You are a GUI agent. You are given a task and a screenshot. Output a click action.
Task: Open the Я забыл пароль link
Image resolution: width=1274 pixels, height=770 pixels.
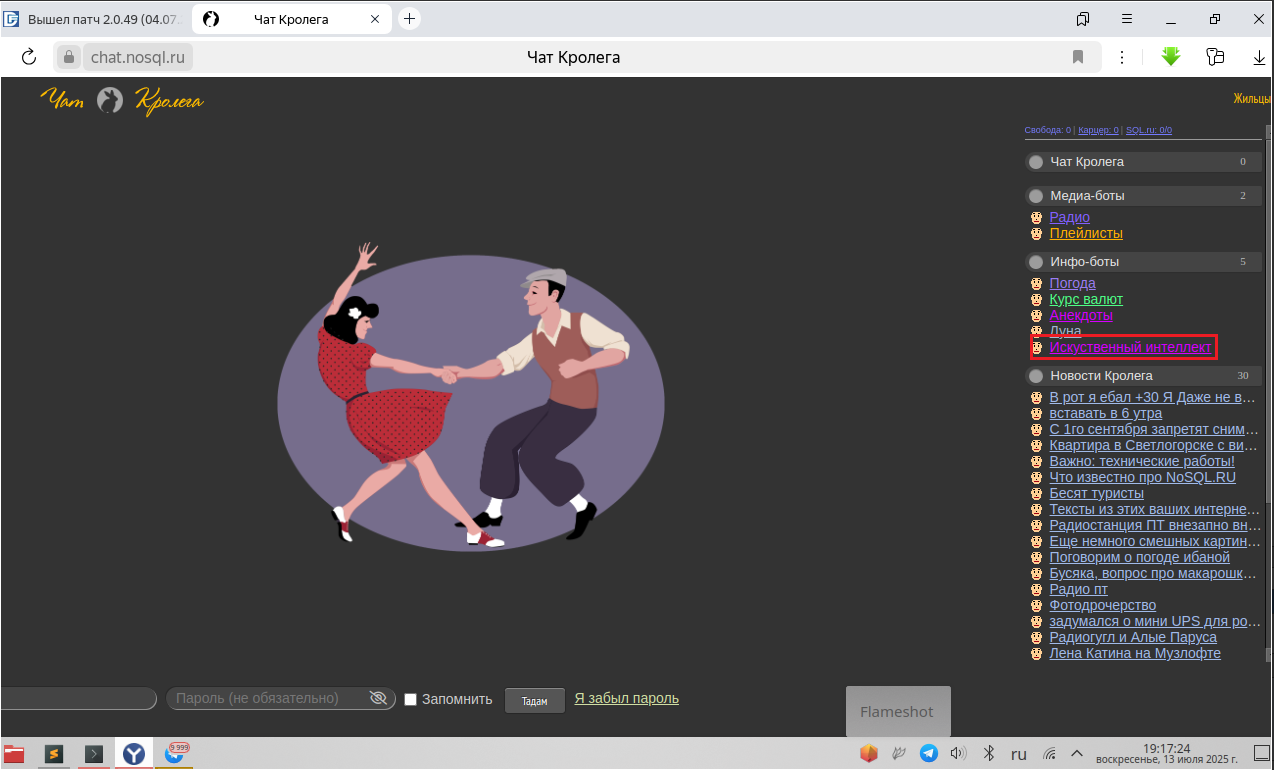point(626,698)
